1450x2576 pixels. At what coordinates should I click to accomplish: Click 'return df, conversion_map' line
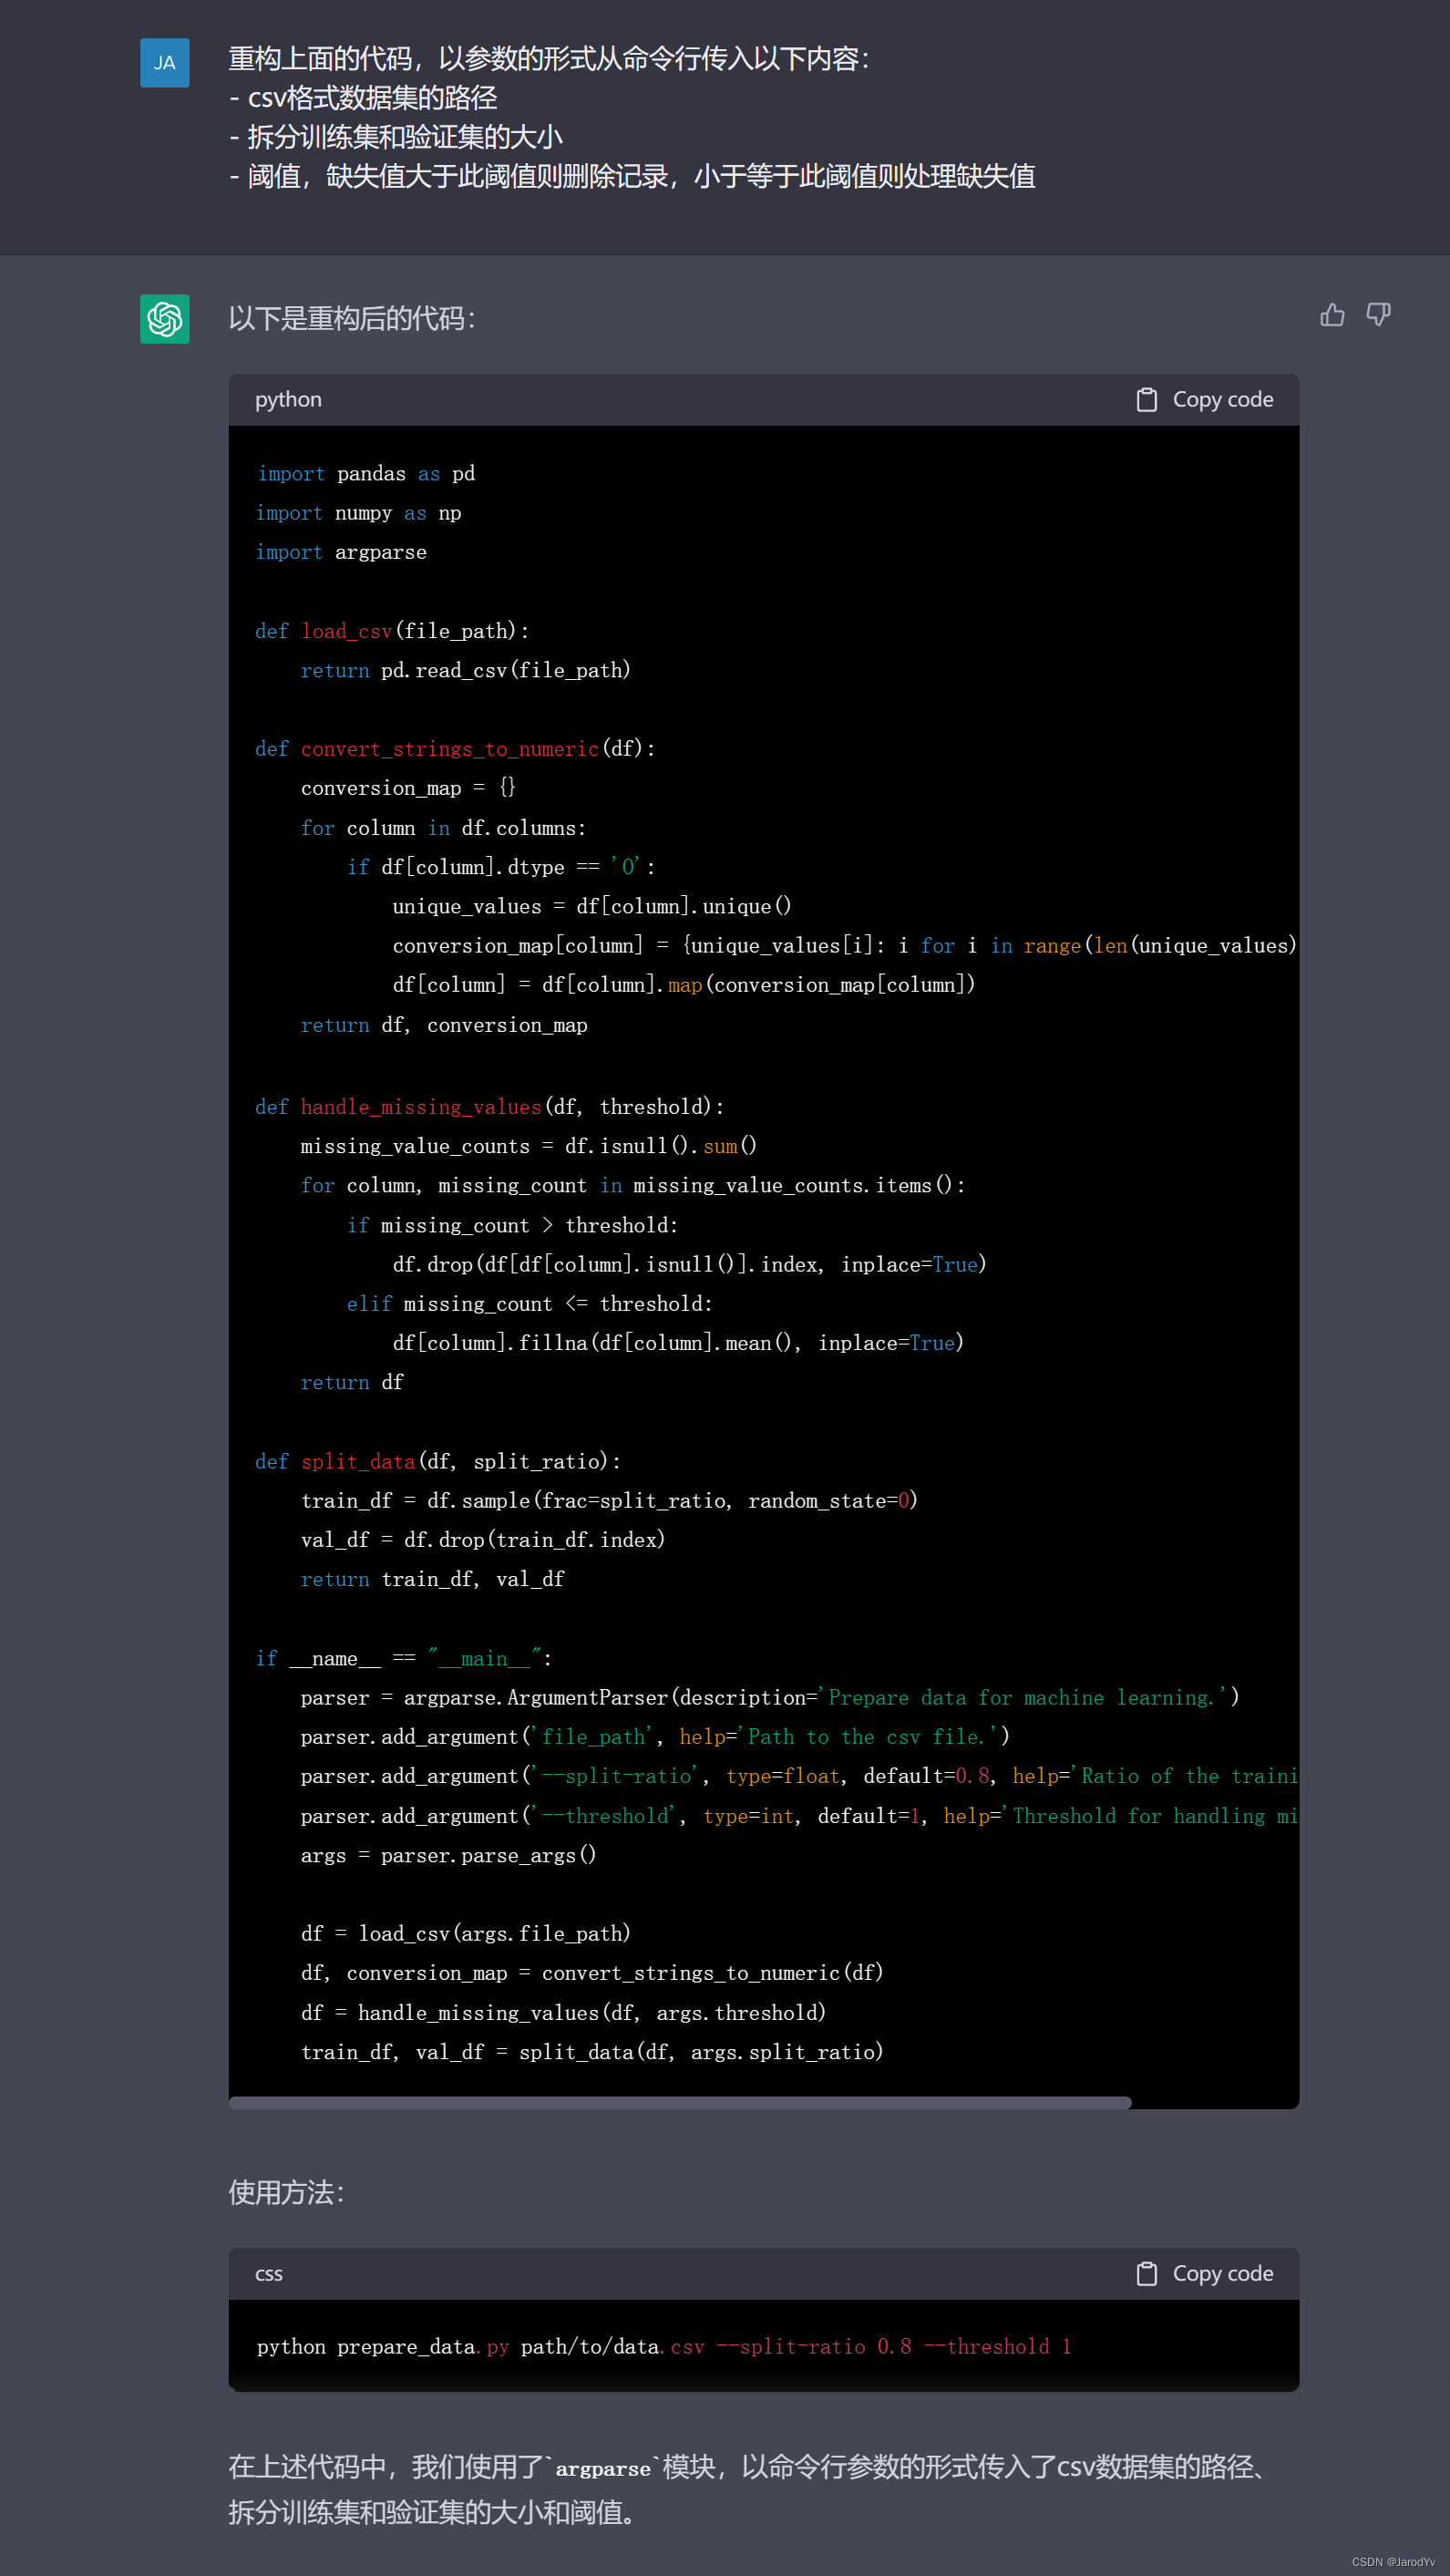tap(444, 1025)
